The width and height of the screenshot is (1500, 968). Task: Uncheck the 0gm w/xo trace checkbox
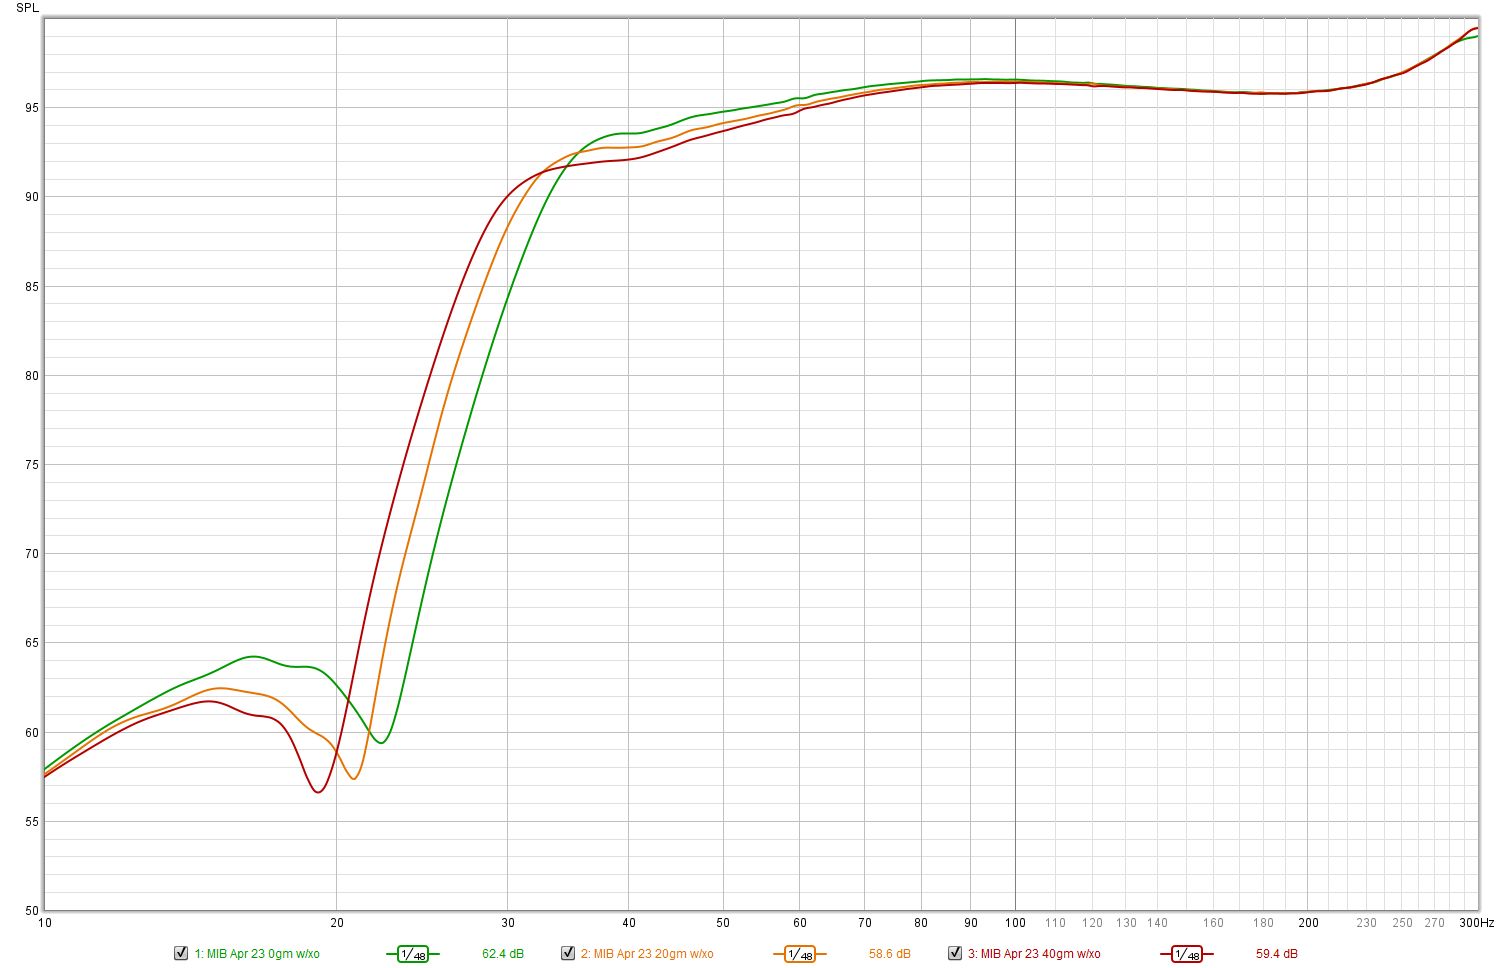[x=181, y=953]
